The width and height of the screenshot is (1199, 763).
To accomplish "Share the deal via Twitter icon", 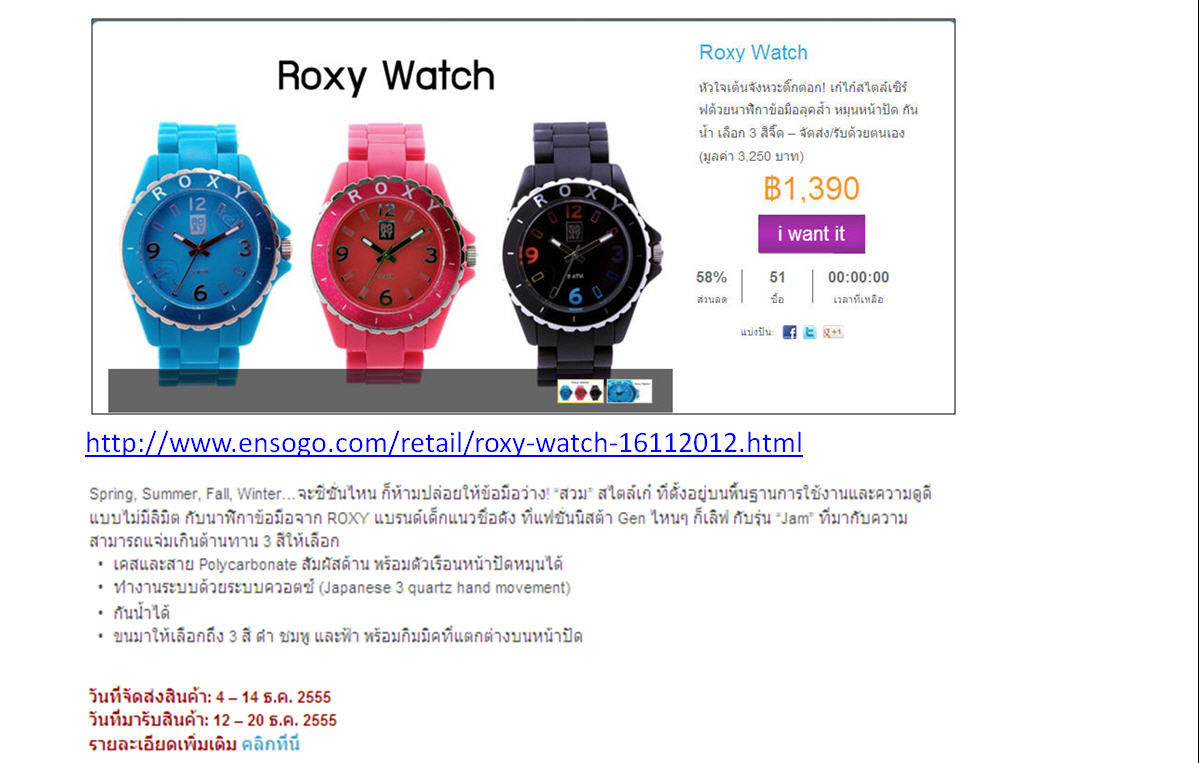I will (809, 332).
